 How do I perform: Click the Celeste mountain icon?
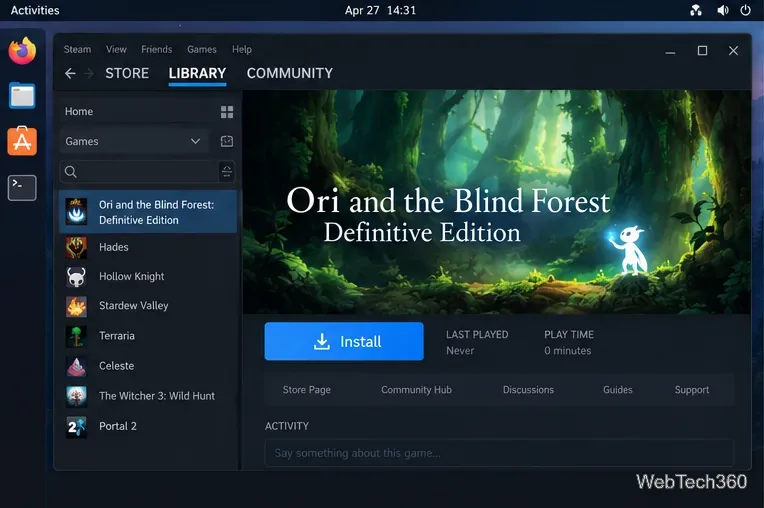point(76,367)
